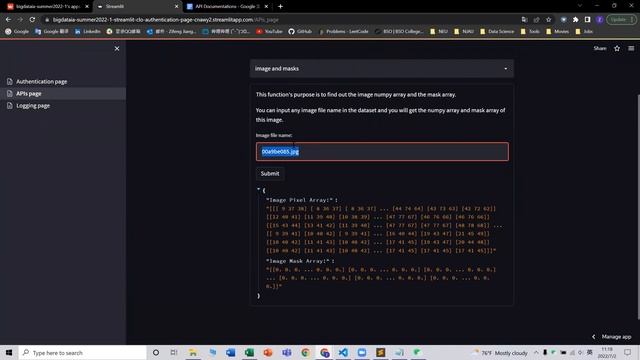Open the NEU bookmark folder
640x360 pixels.
click(439, 31)
